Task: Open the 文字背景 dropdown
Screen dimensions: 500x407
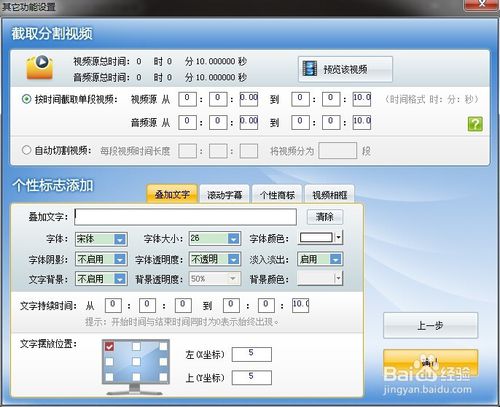Action: 101,279
